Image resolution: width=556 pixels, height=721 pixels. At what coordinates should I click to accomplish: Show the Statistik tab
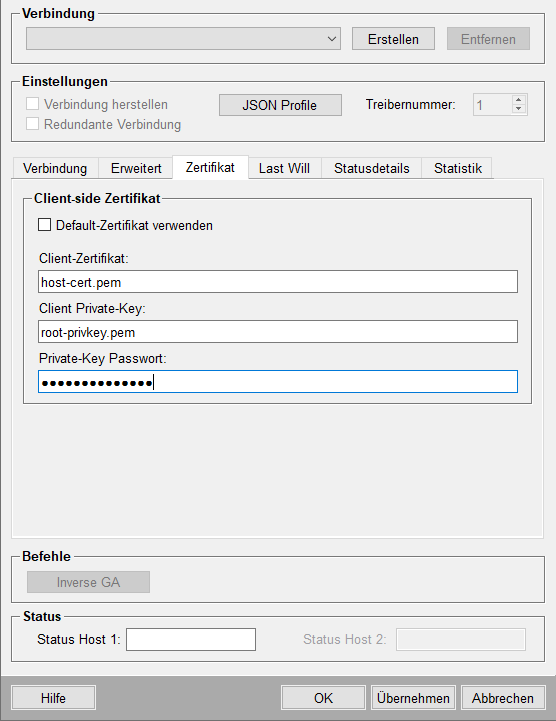pos(458,168)
